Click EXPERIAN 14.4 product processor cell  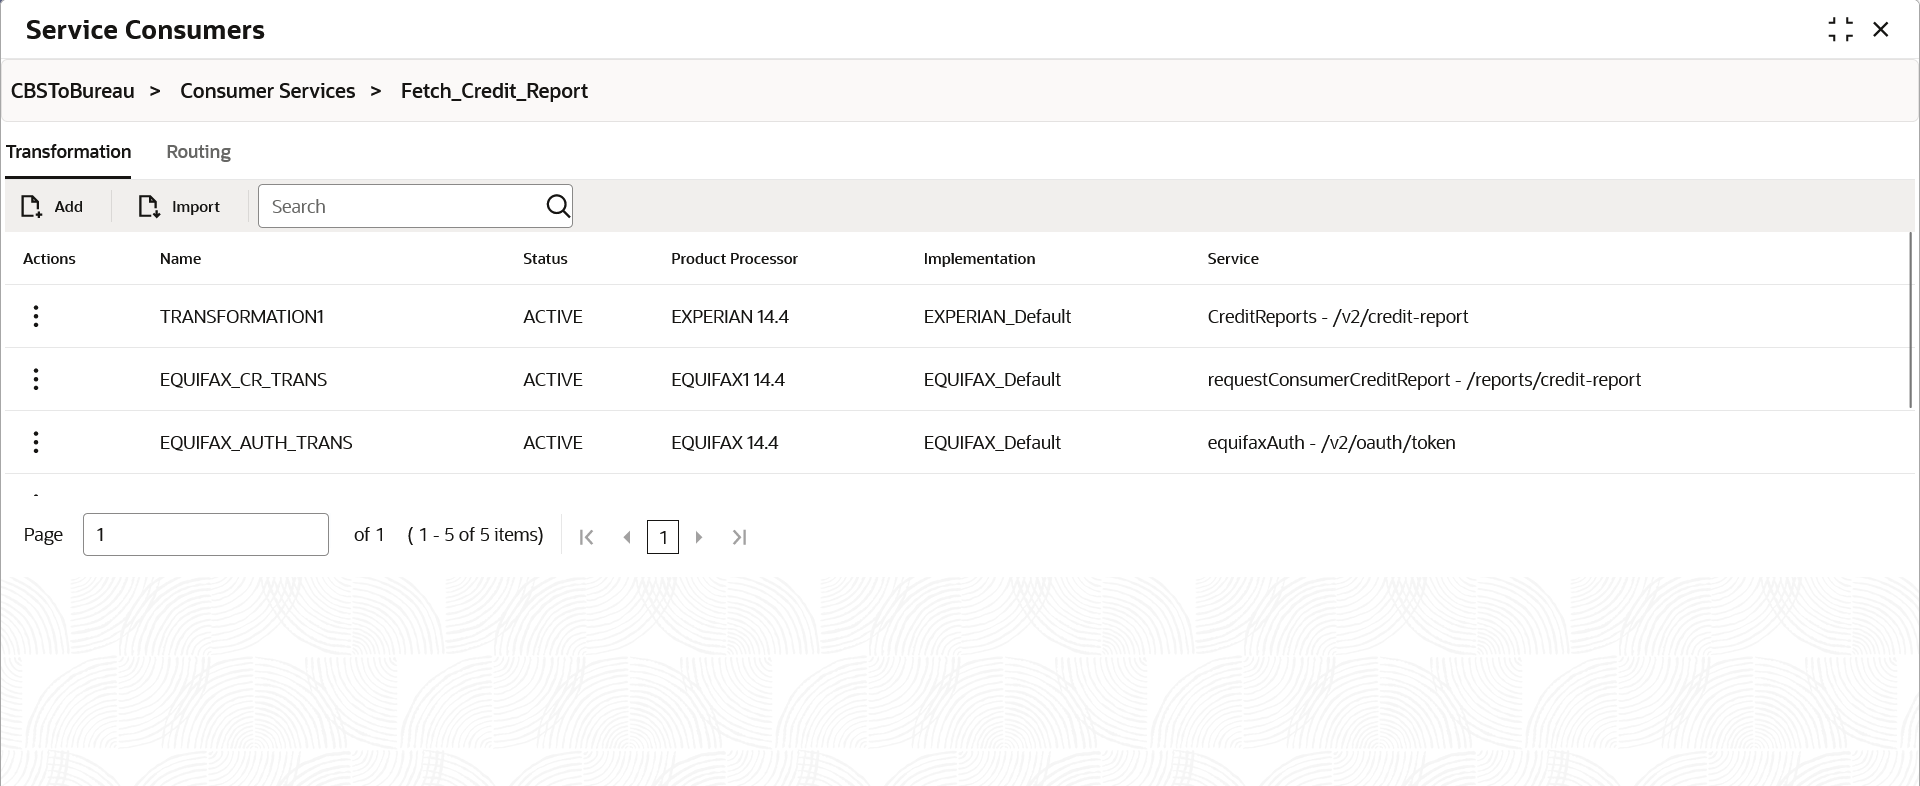tap(730, 317)
